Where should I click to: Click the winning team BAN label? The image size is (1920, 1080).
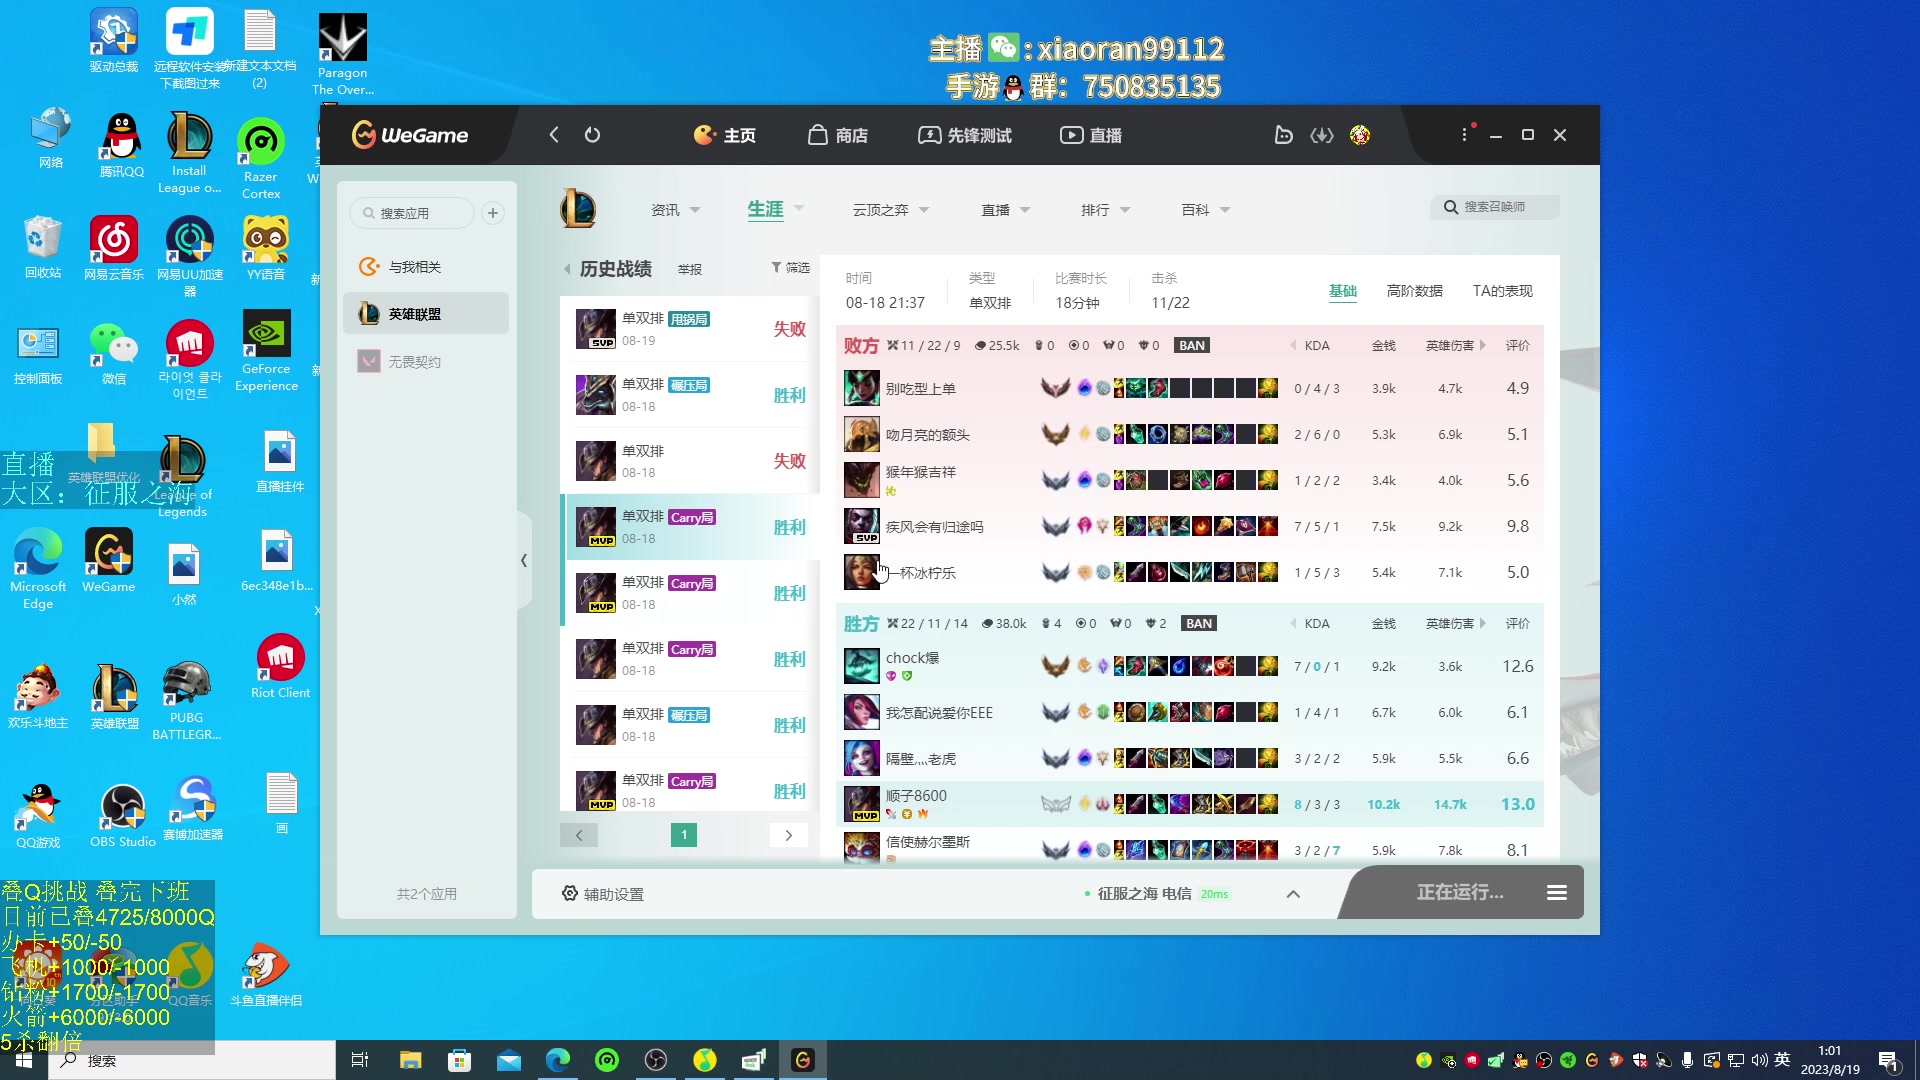click(x=1199, y=624)
